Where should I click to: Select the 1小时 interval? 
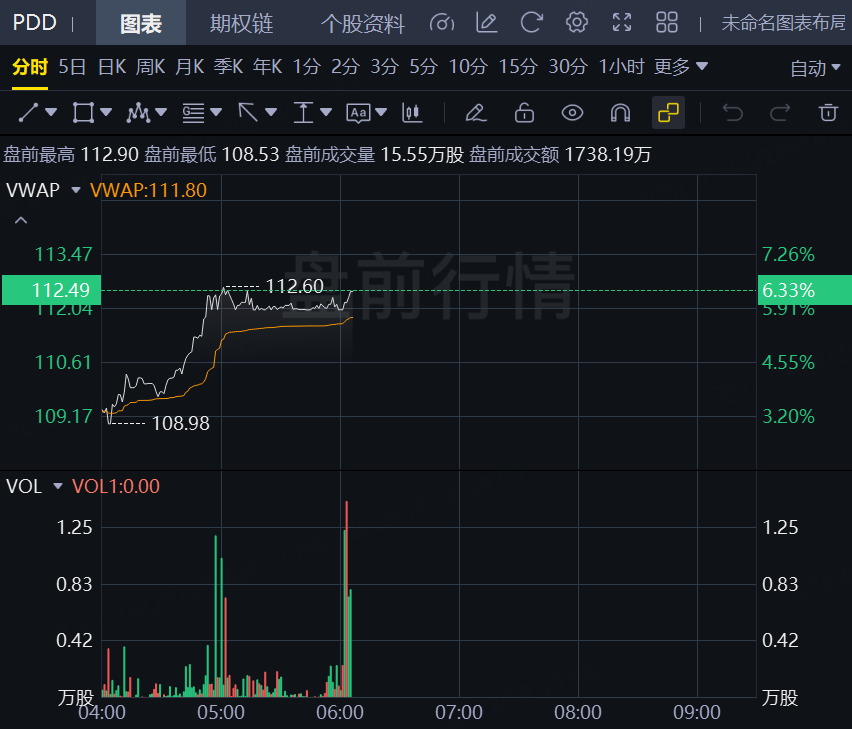click(622, 67)
